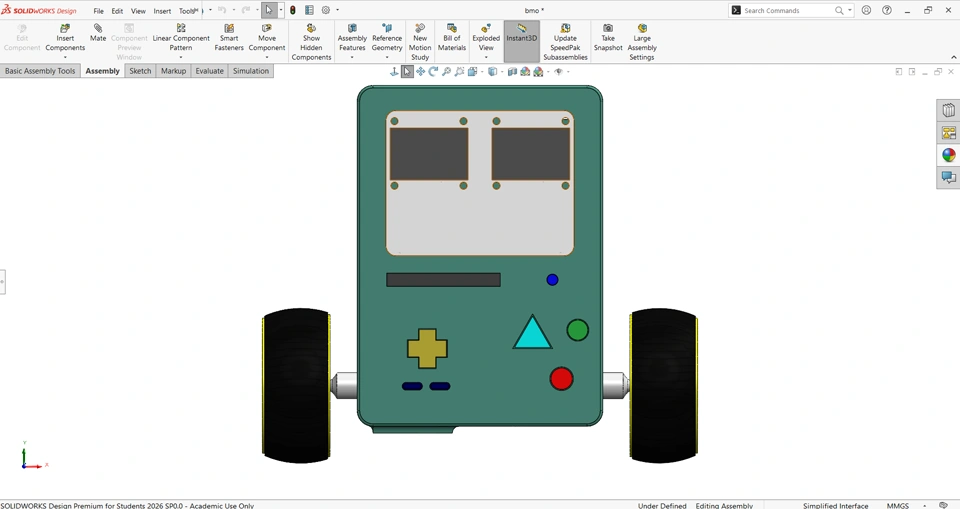The height and width of the screenshot is (509, 960).
Task: Expand Reference Geometry dropdown arrow
Action: point(387,57)
